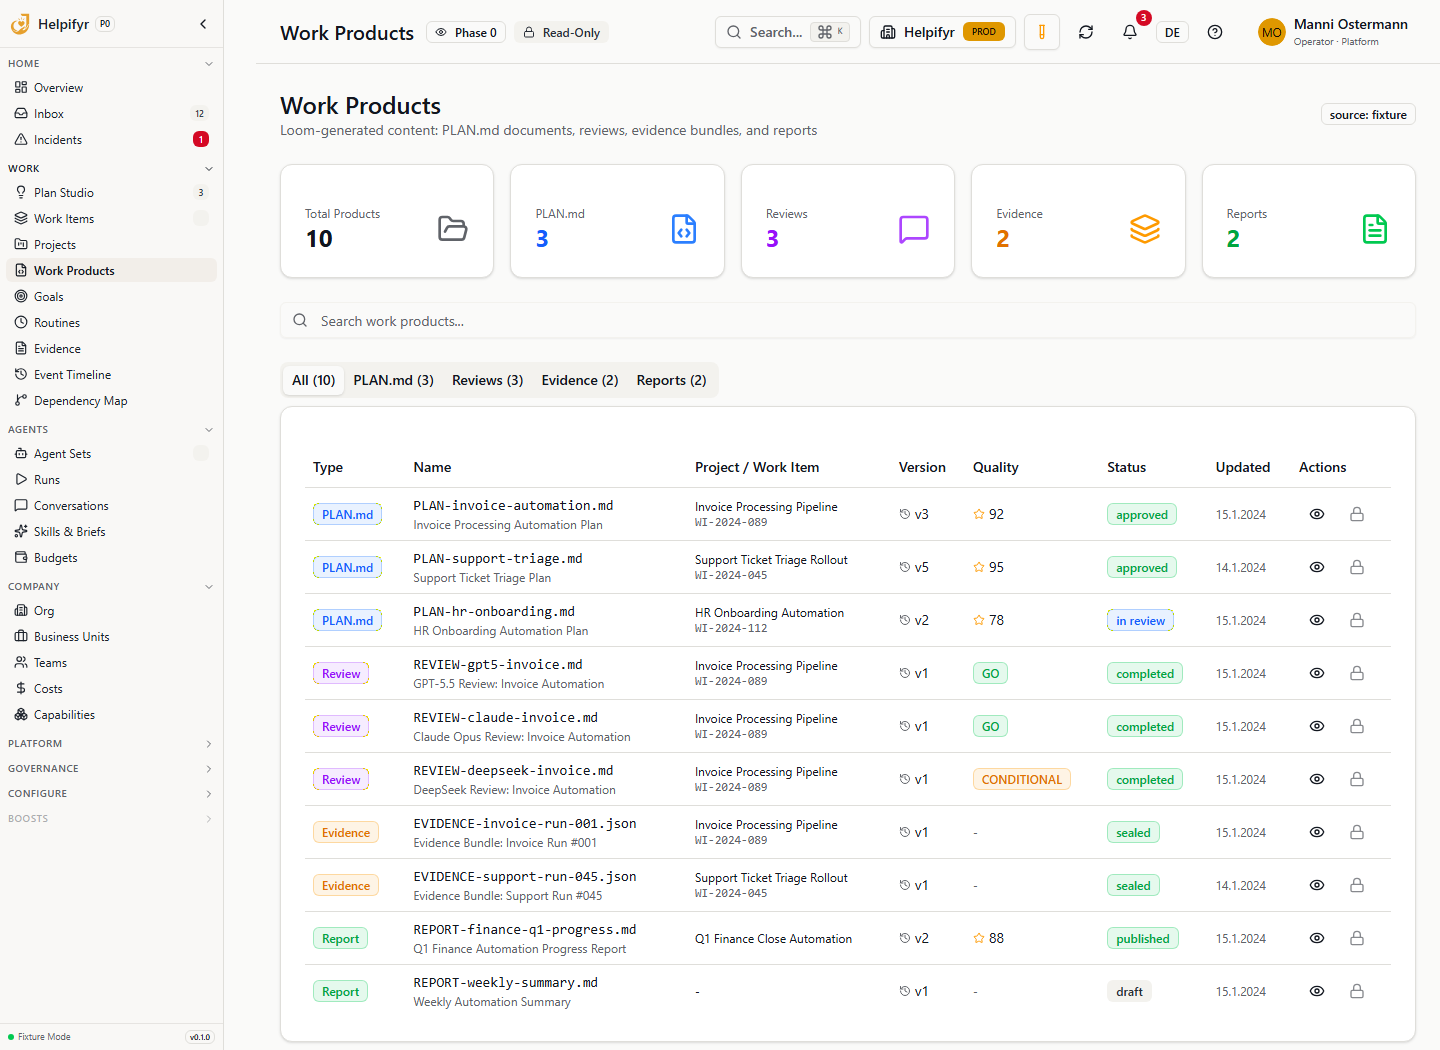
Task: Open Event Timeline
Action: [111, 375]
